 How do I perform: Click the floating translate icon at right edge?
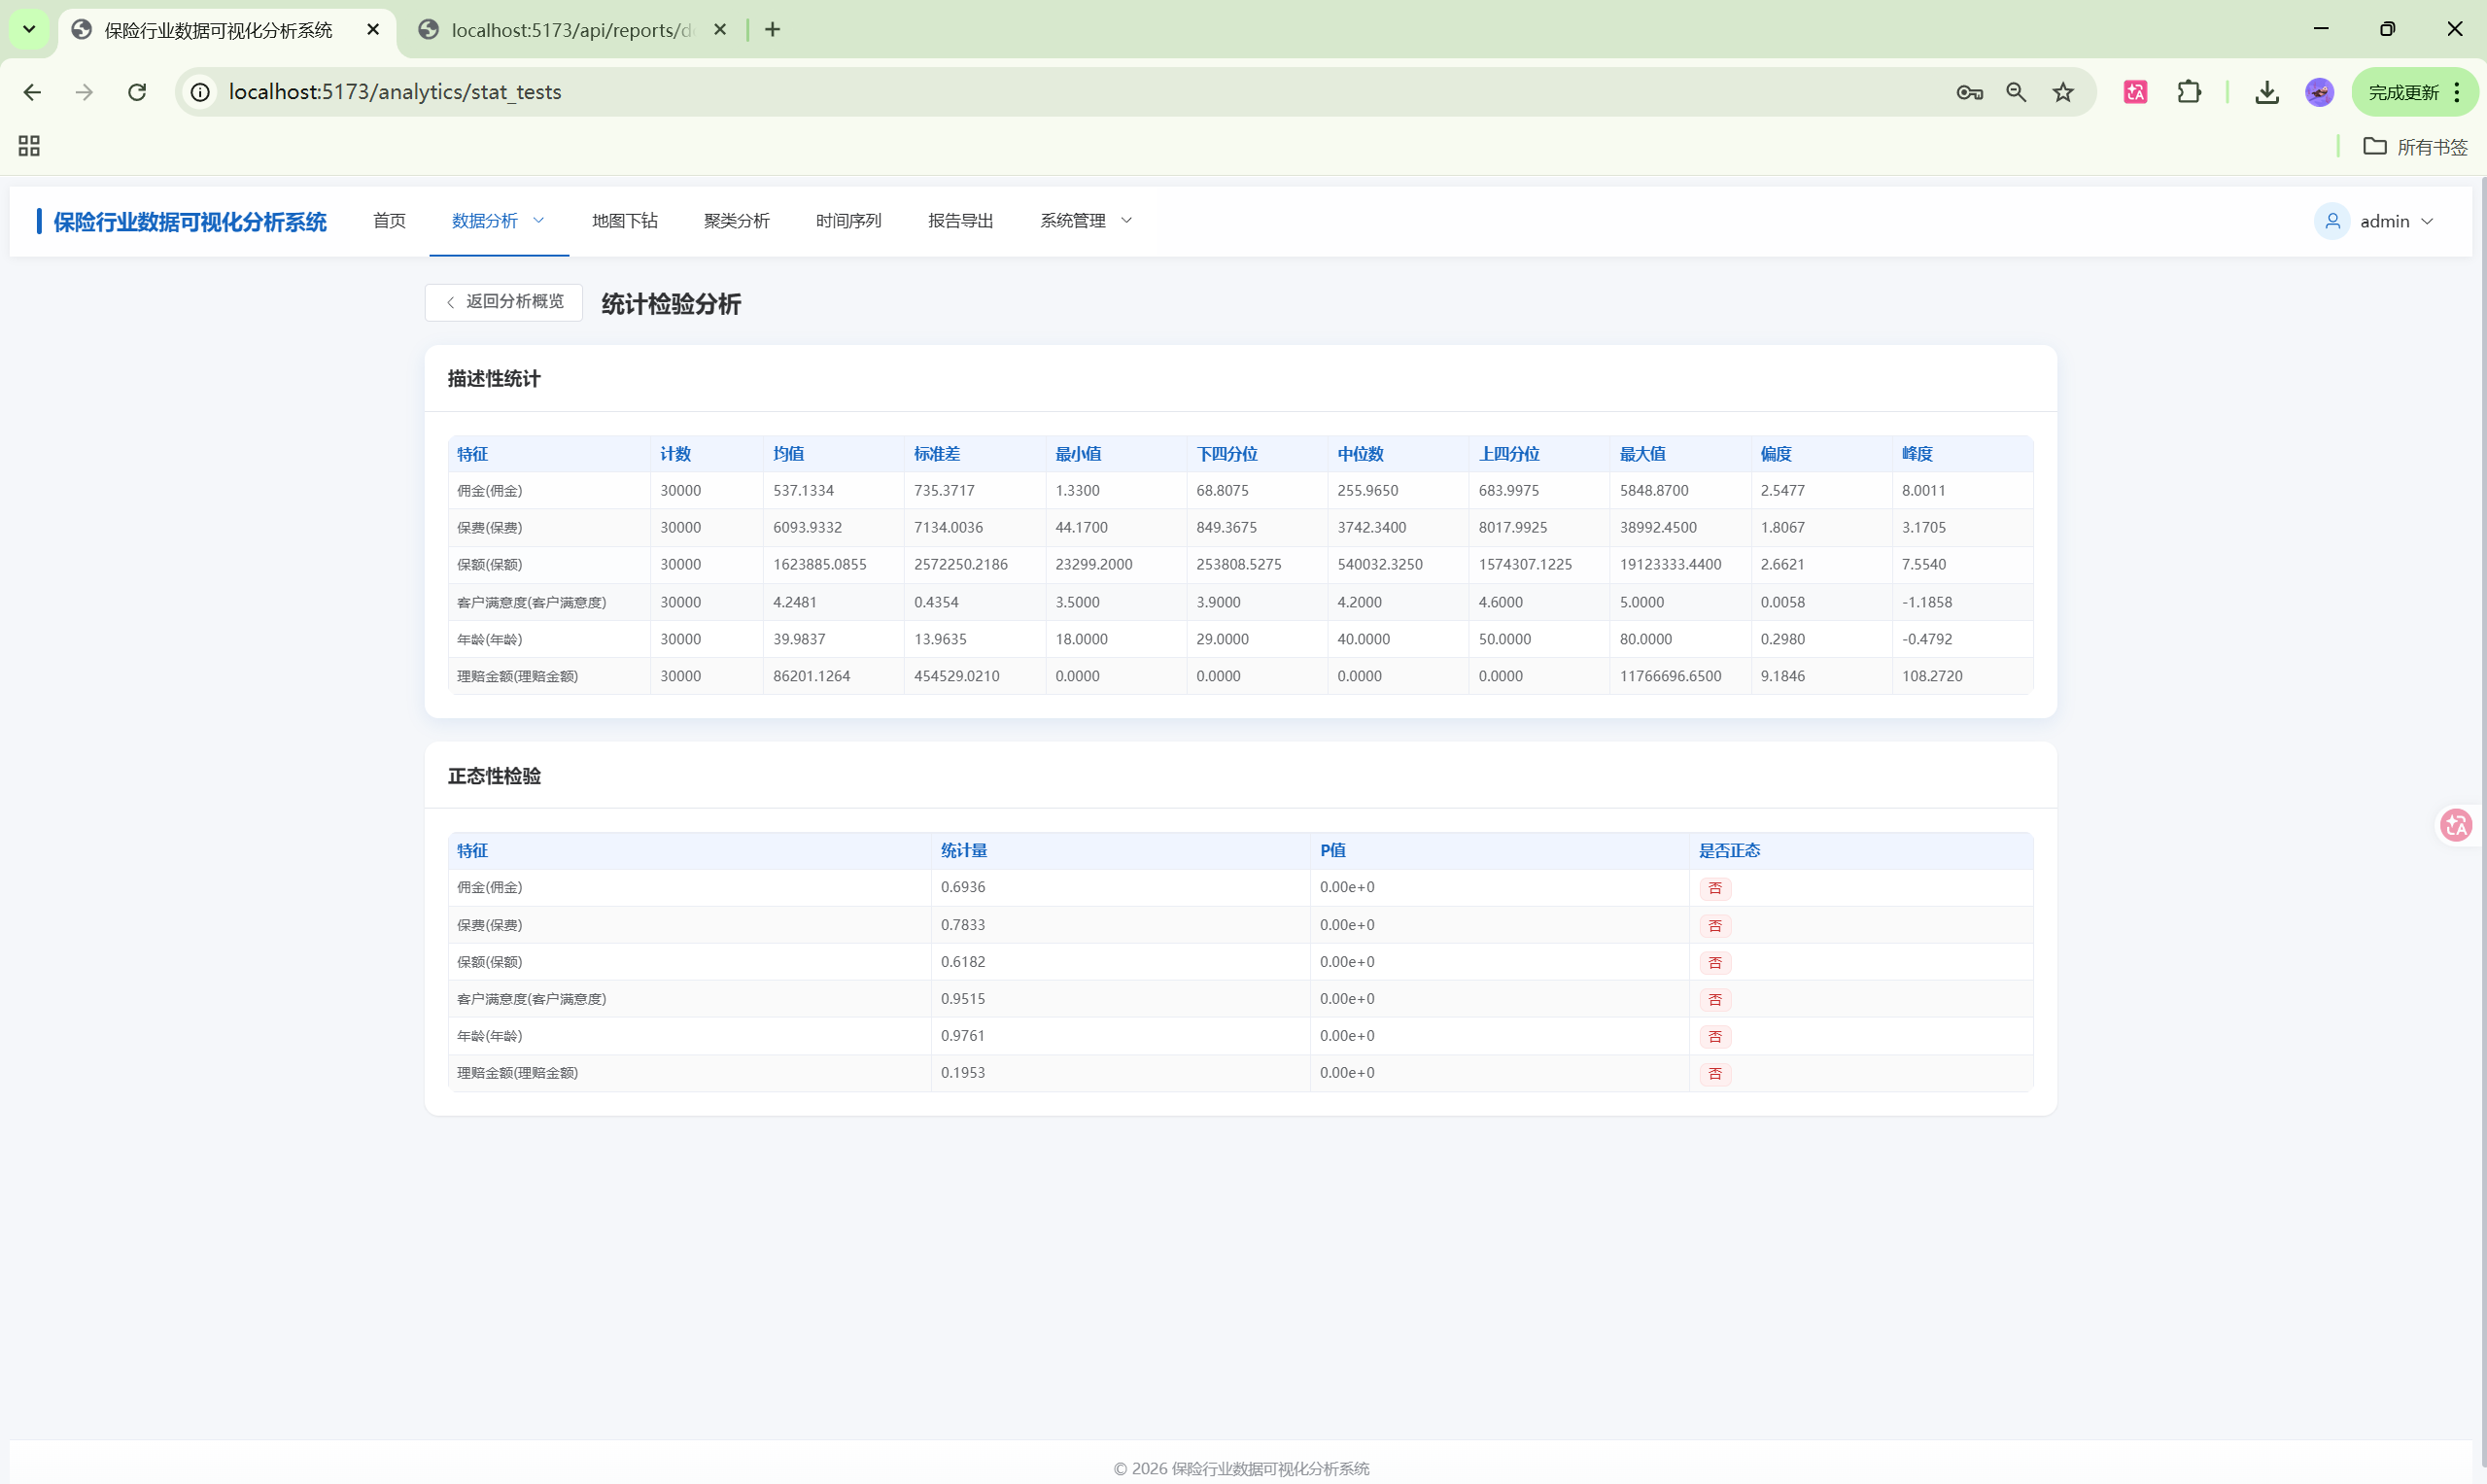click(x=2456, y=825)
